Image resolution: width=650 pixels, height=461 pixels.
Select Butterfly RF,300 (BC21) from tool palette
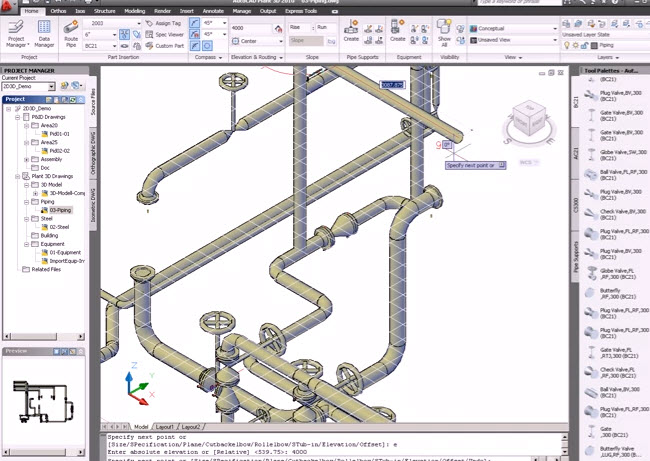[610, 294]
